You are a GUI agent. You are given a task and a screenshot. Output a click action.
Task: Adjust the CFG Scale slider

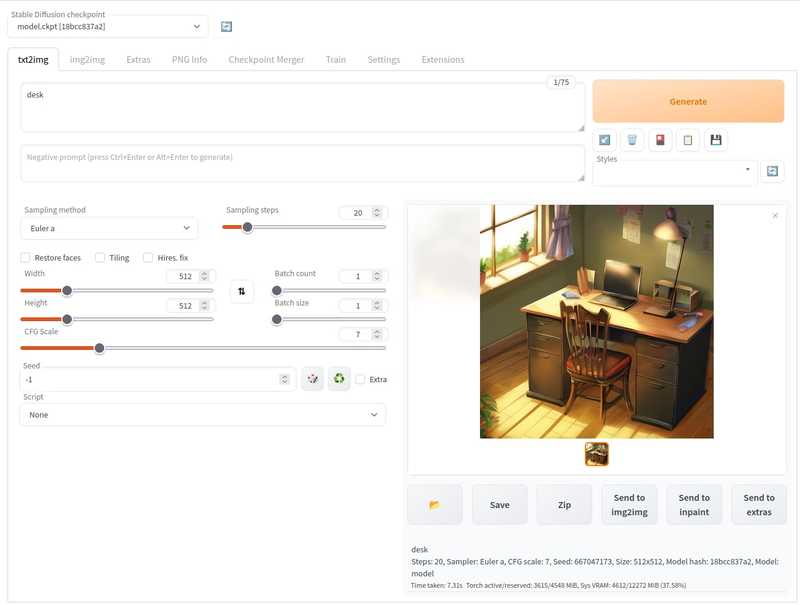tap(203, 348)
